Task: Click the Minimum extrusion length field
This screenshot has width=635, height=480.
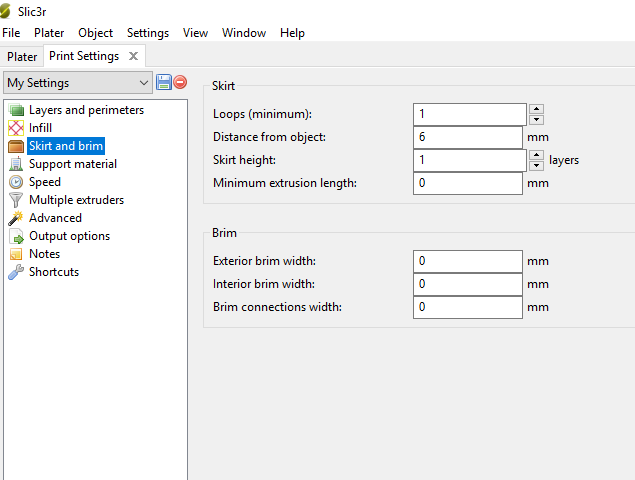Action: (468, 183)
